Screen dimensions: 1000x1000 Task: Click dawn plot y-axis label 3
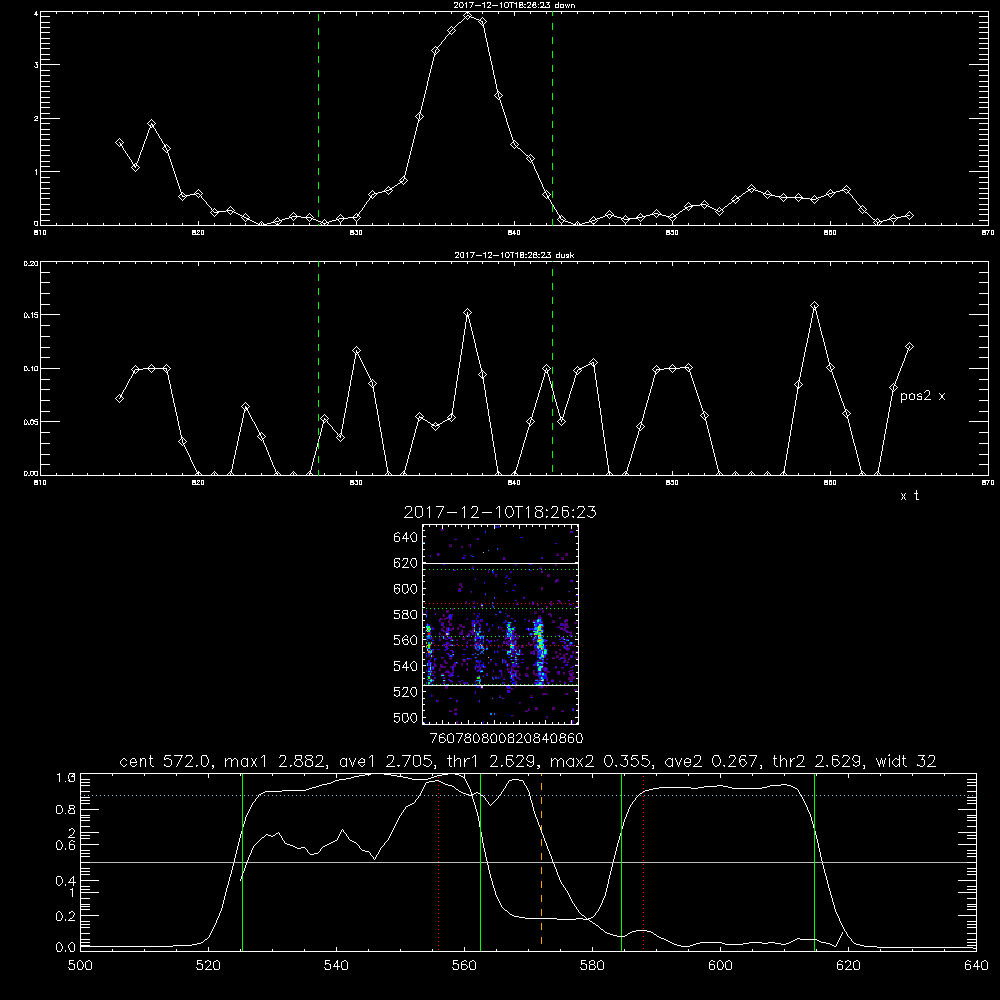point(36,65)
